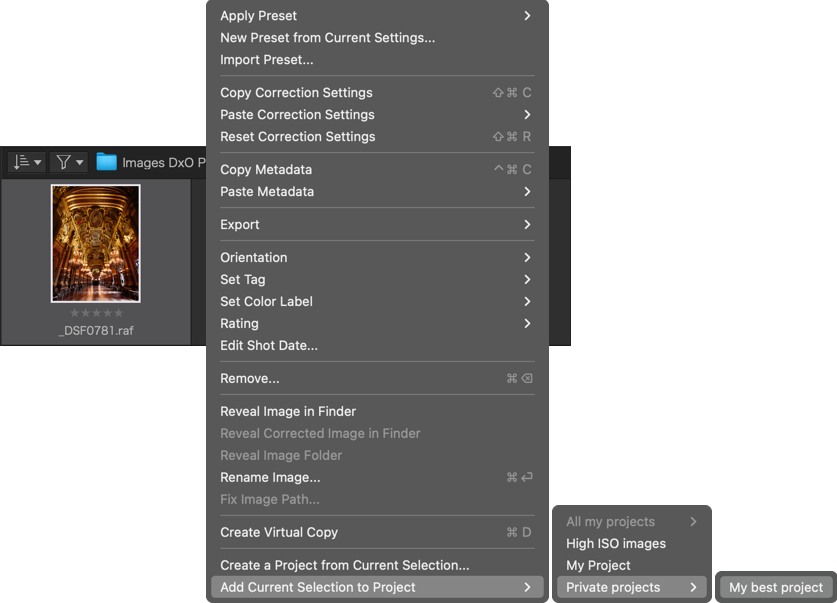837x603 pixels.
Task: Select the _DSF0781.raf thumbnail
Action: pos(96,243)
